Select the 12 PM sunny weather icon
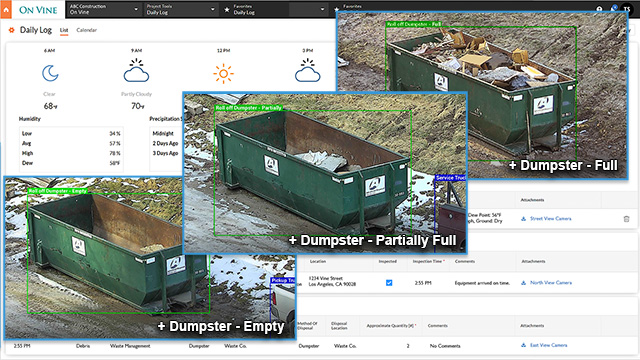This screenshot has width=640, height=360. tap(223, 74)
